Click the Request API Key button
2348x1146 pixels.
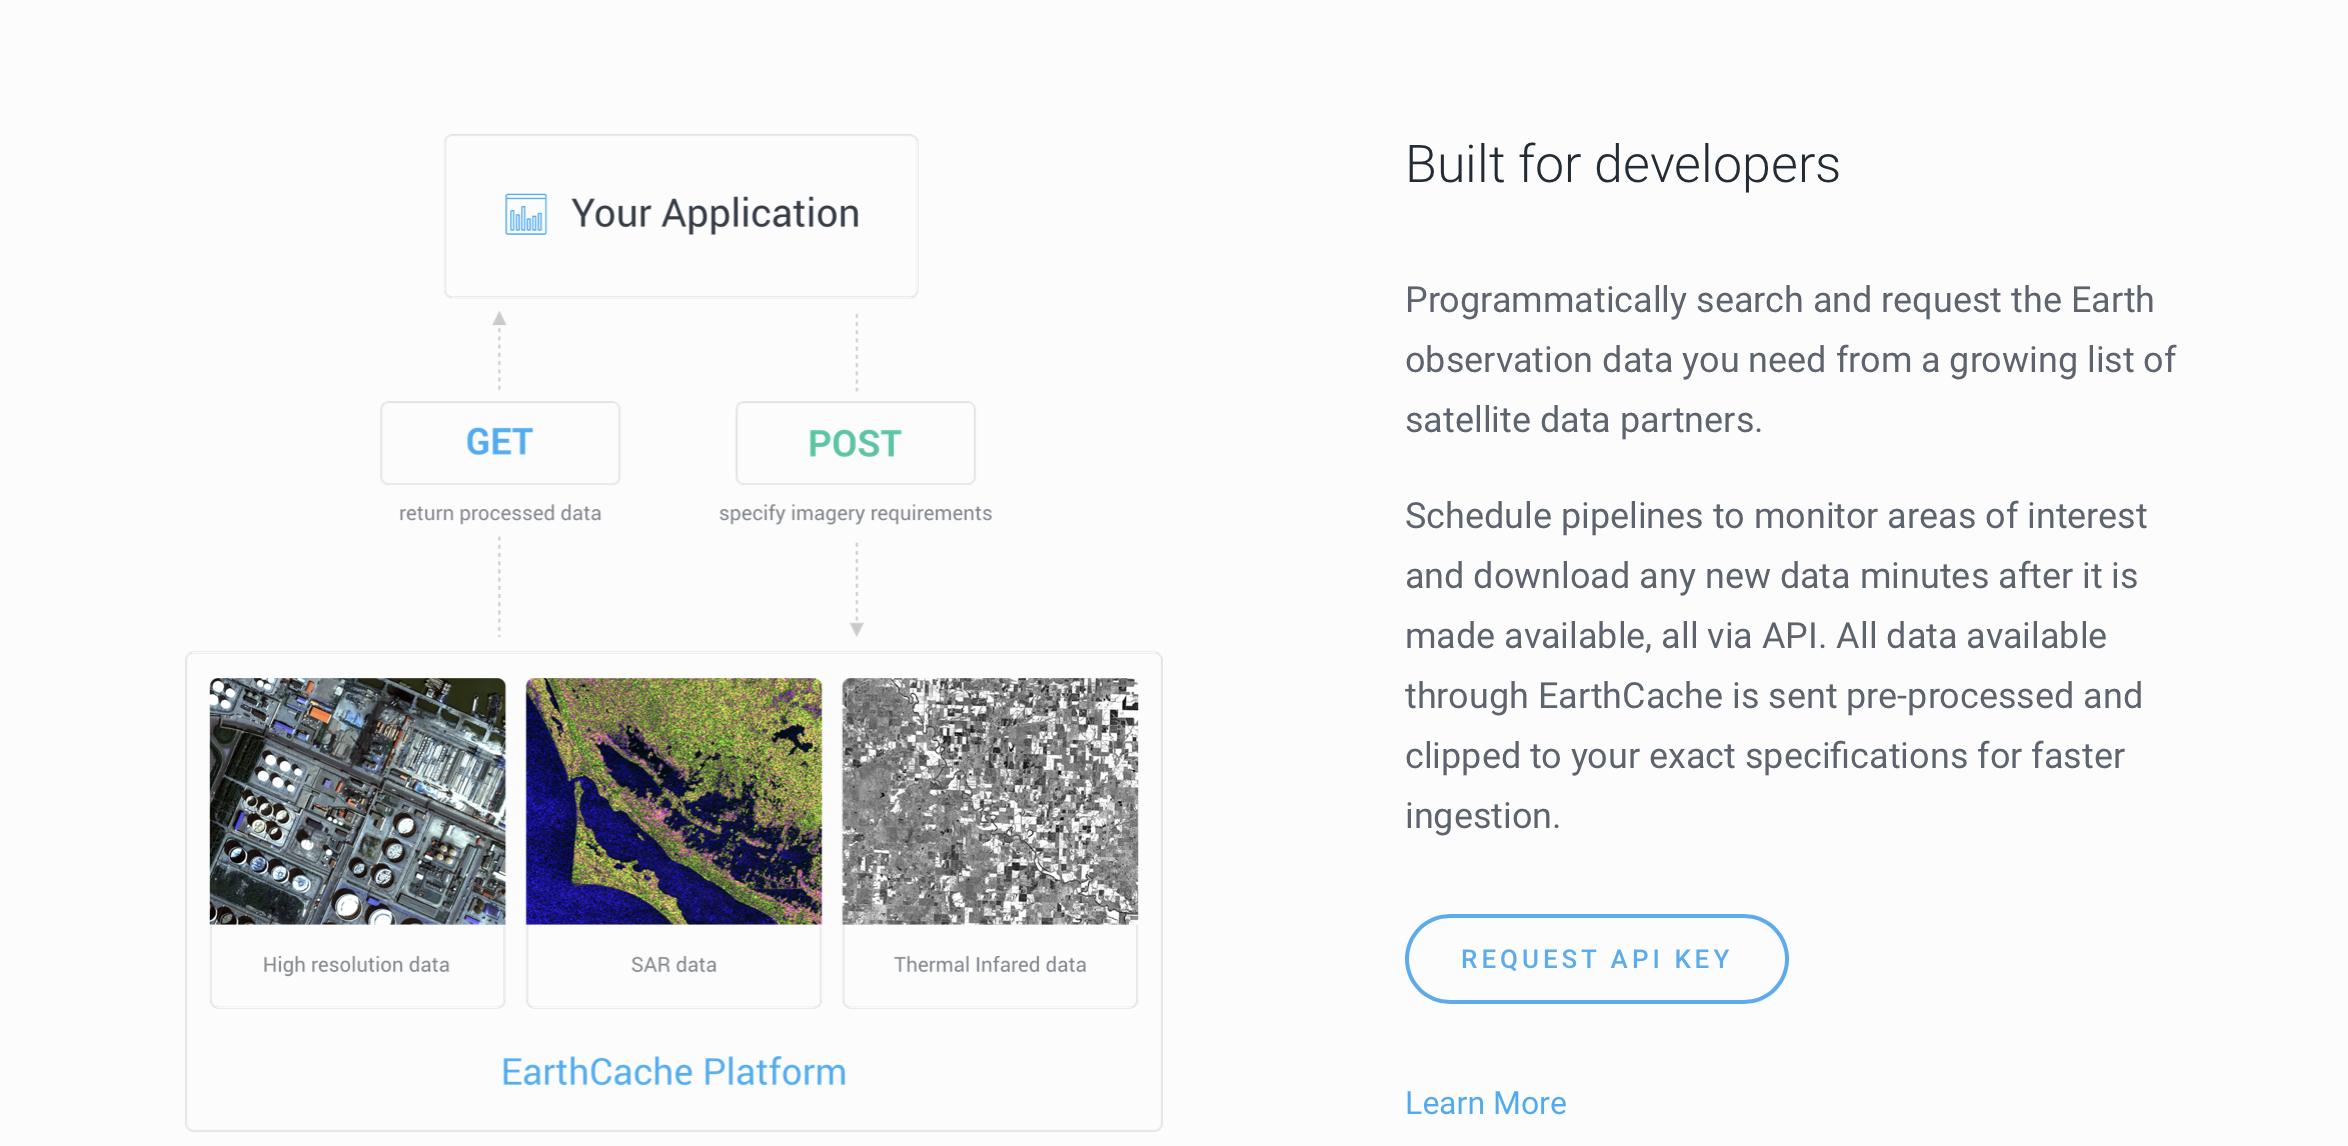point(1596,959)
